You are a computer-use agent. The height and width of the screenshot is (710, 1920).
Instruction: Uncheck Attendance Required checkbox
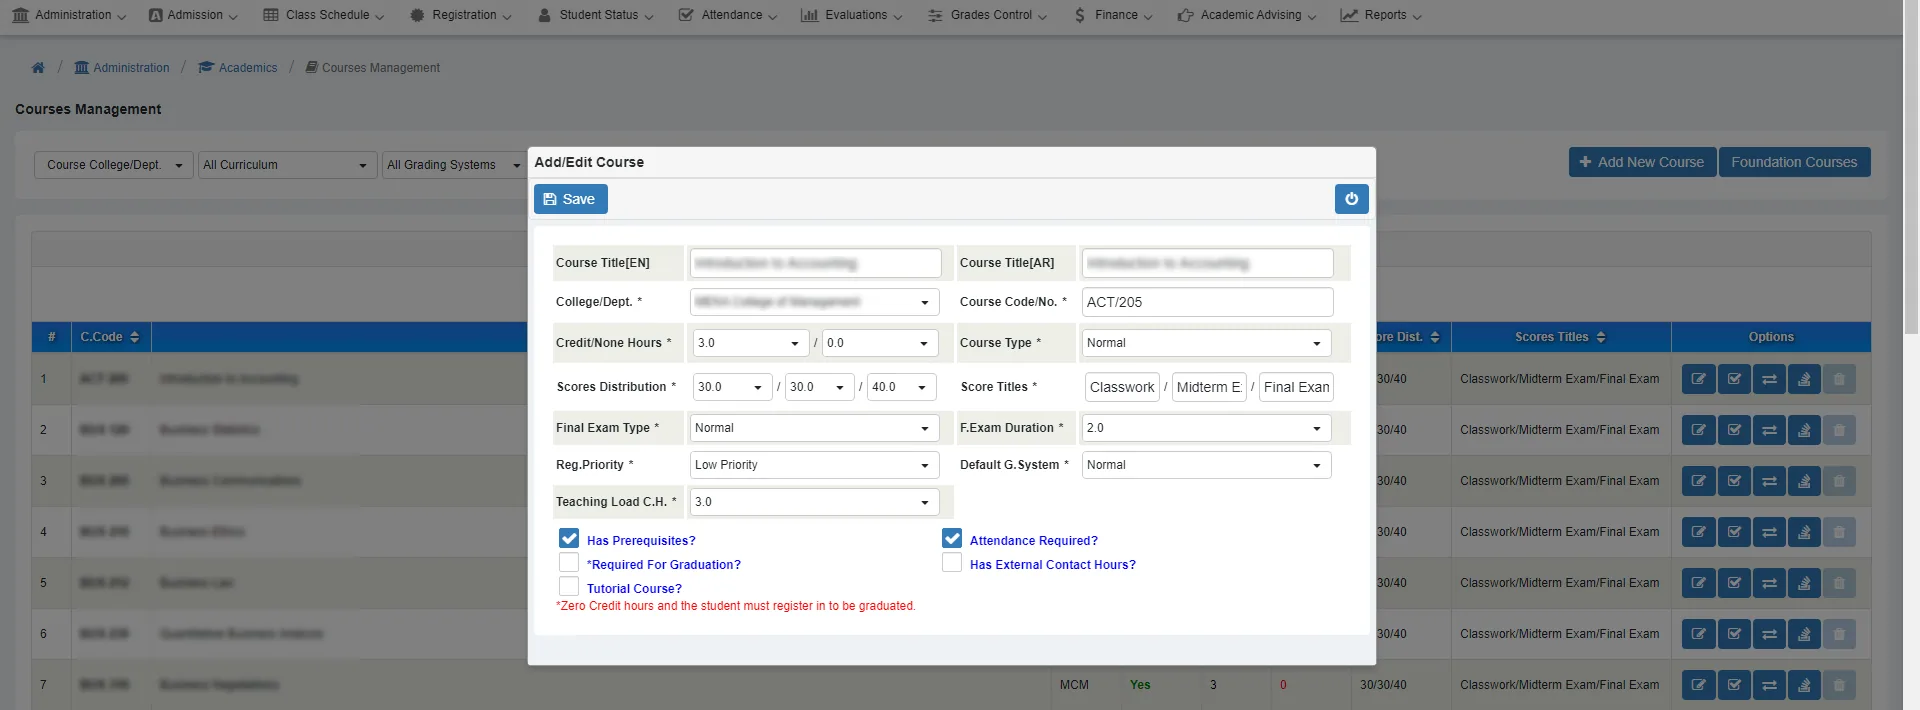[952, 538]
